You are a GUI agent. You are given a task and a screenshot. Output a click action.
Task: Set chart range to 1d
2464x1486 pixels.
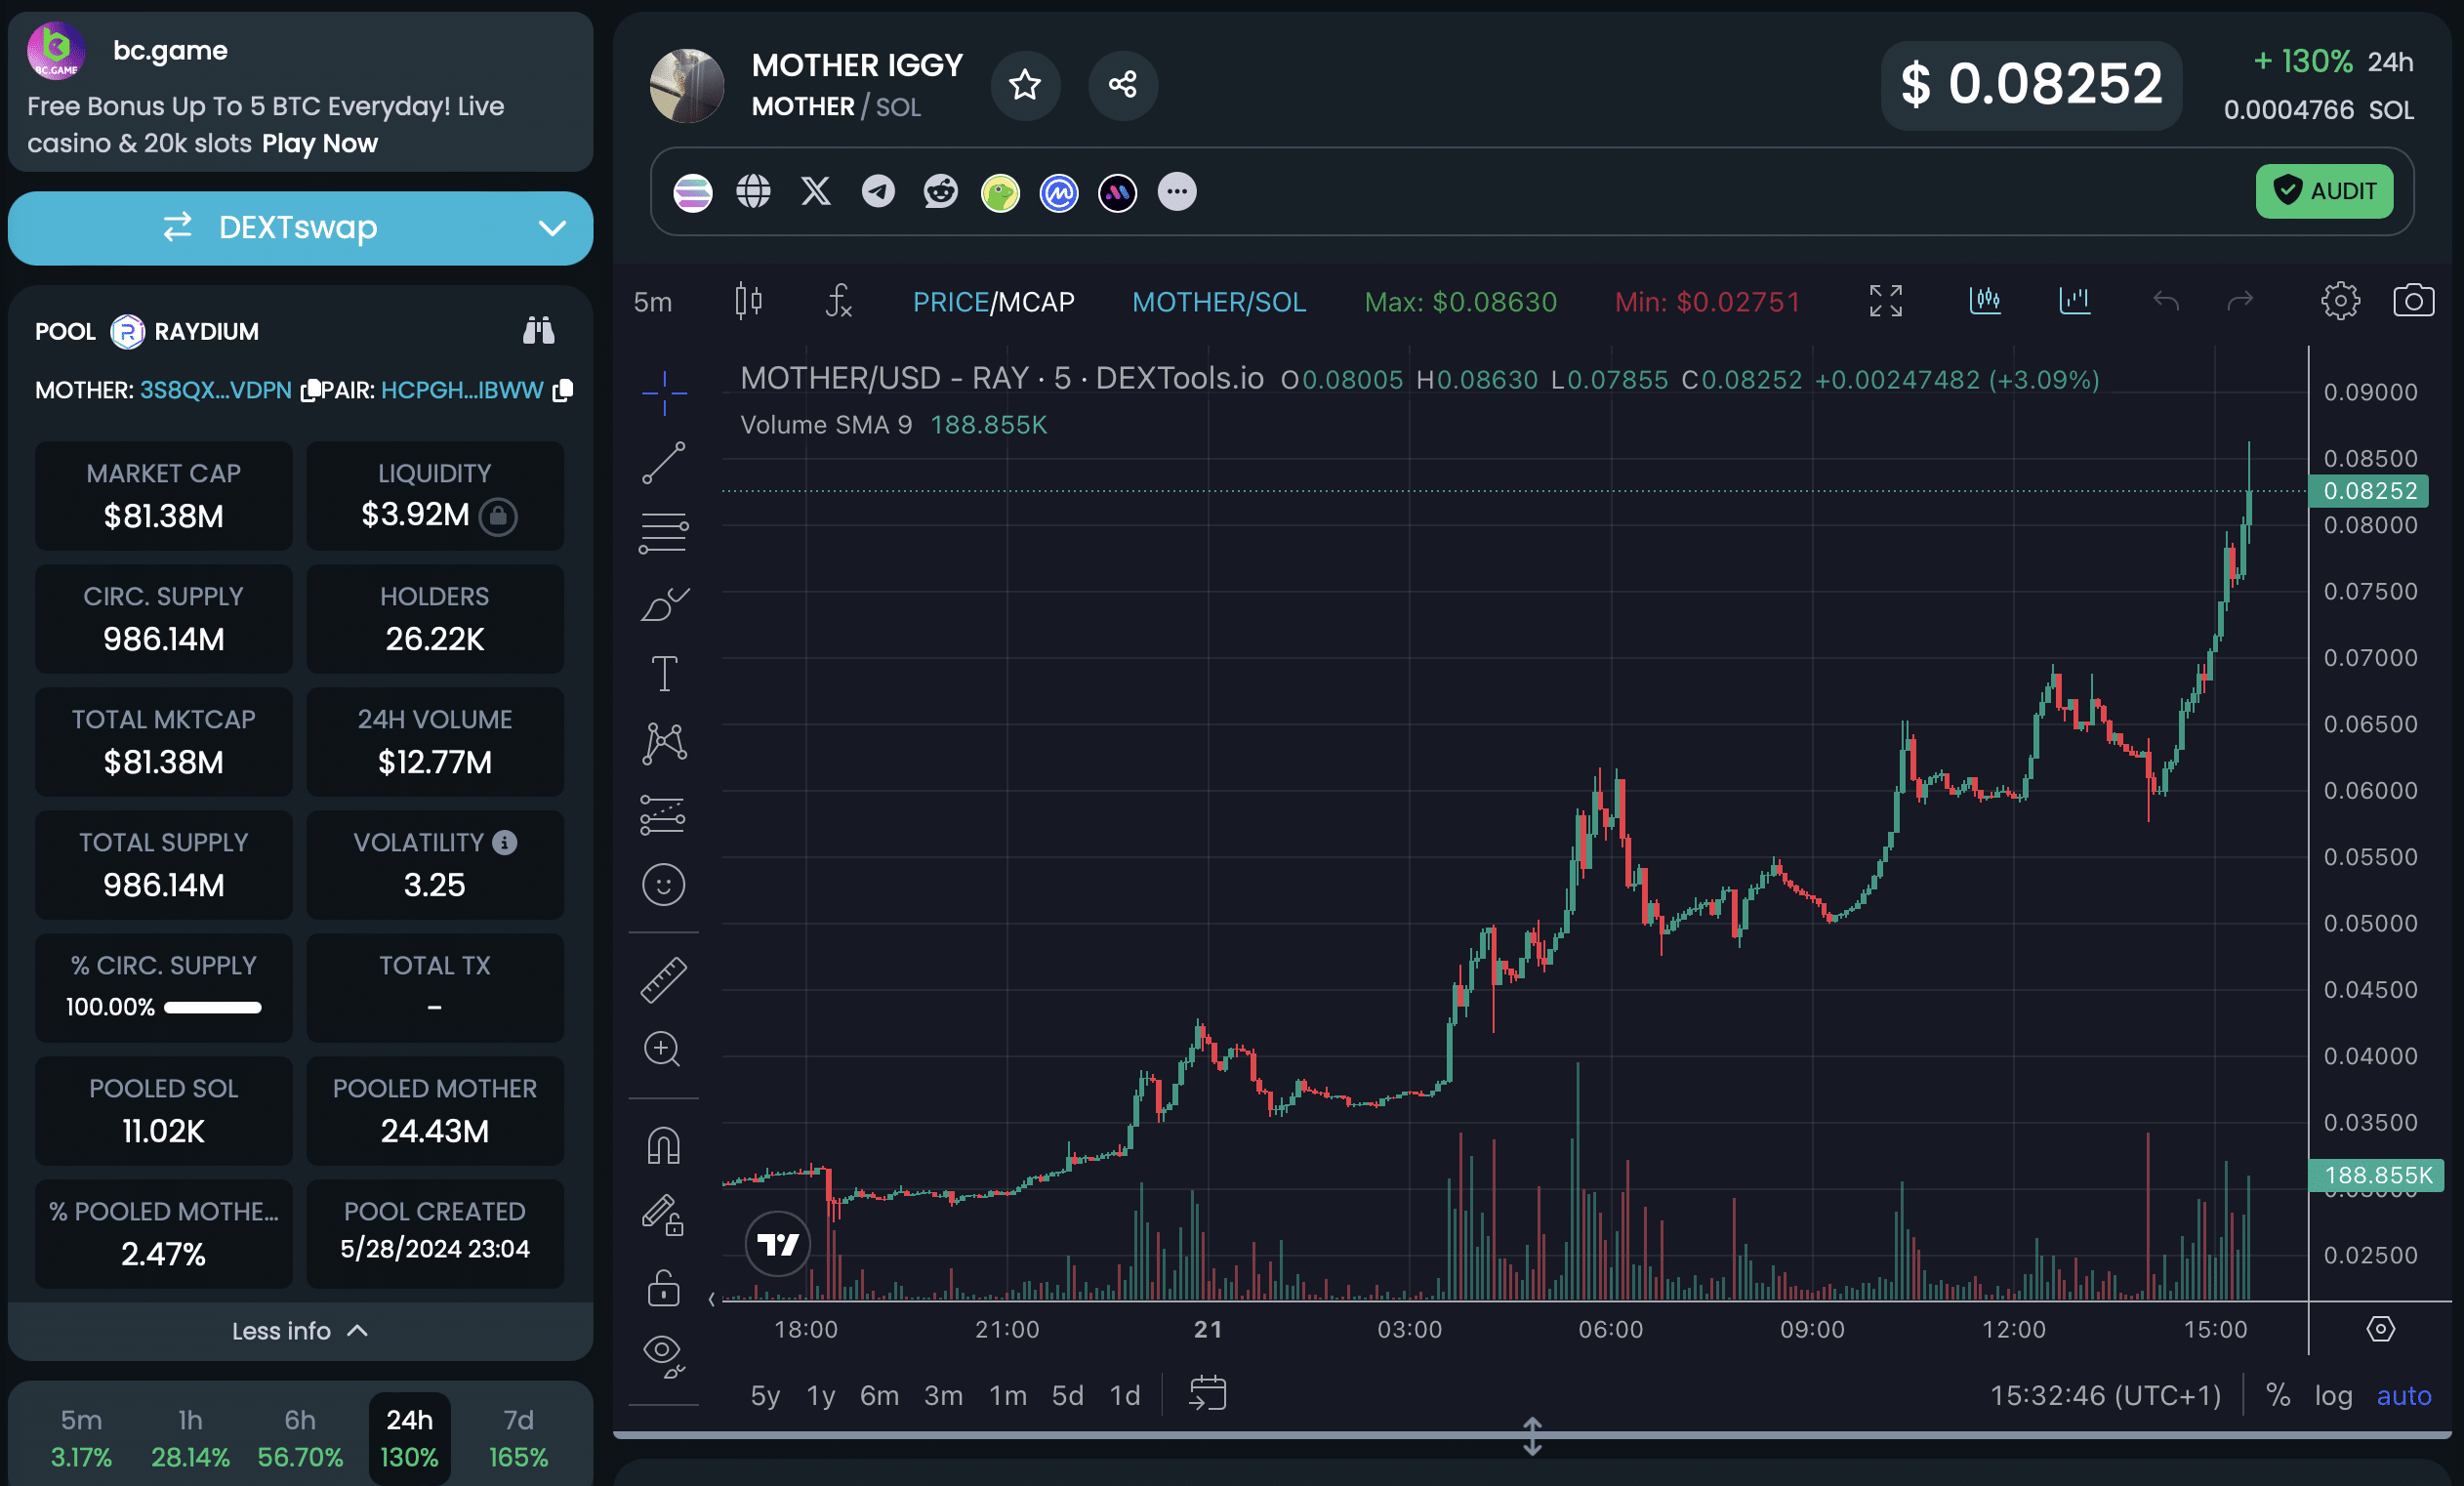(1125, 1396)
